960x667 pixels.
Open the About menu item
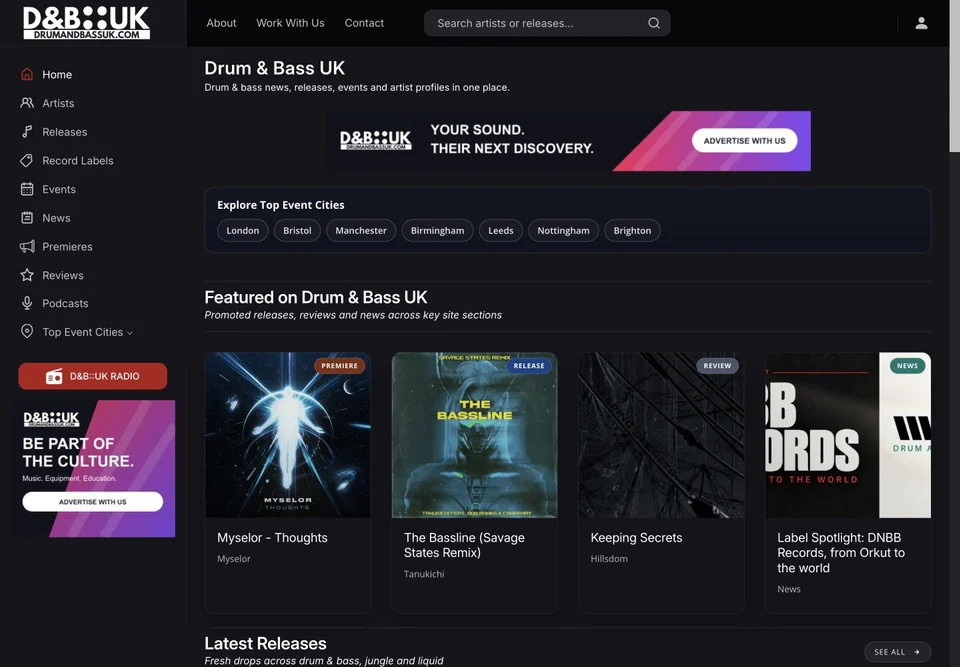[221, 23]
